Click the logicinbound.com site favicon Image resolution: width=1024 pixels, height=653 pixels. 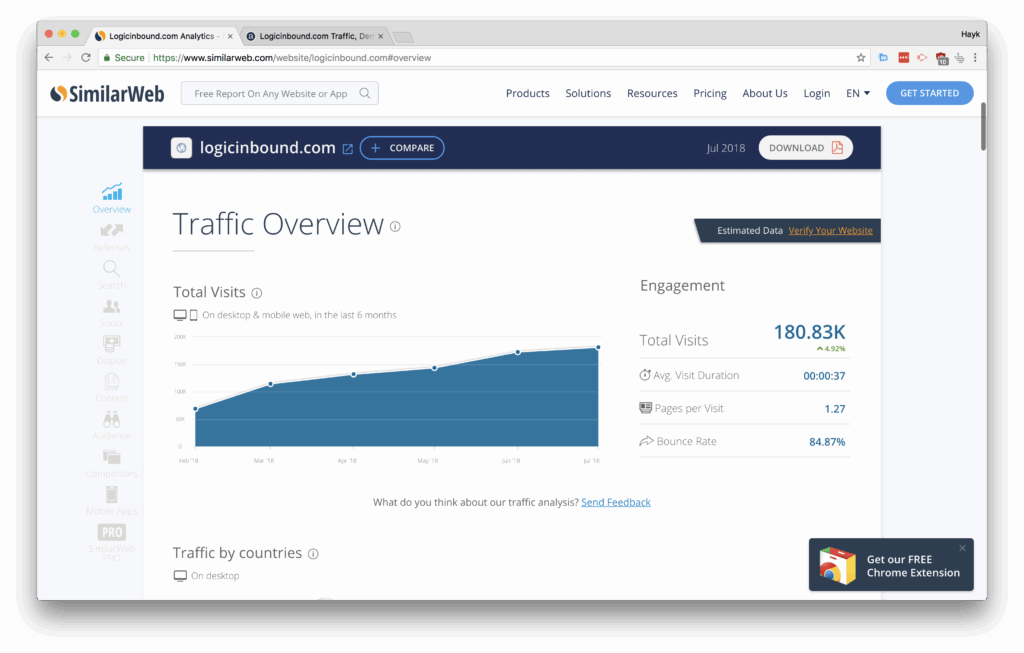tap(182, 148)
